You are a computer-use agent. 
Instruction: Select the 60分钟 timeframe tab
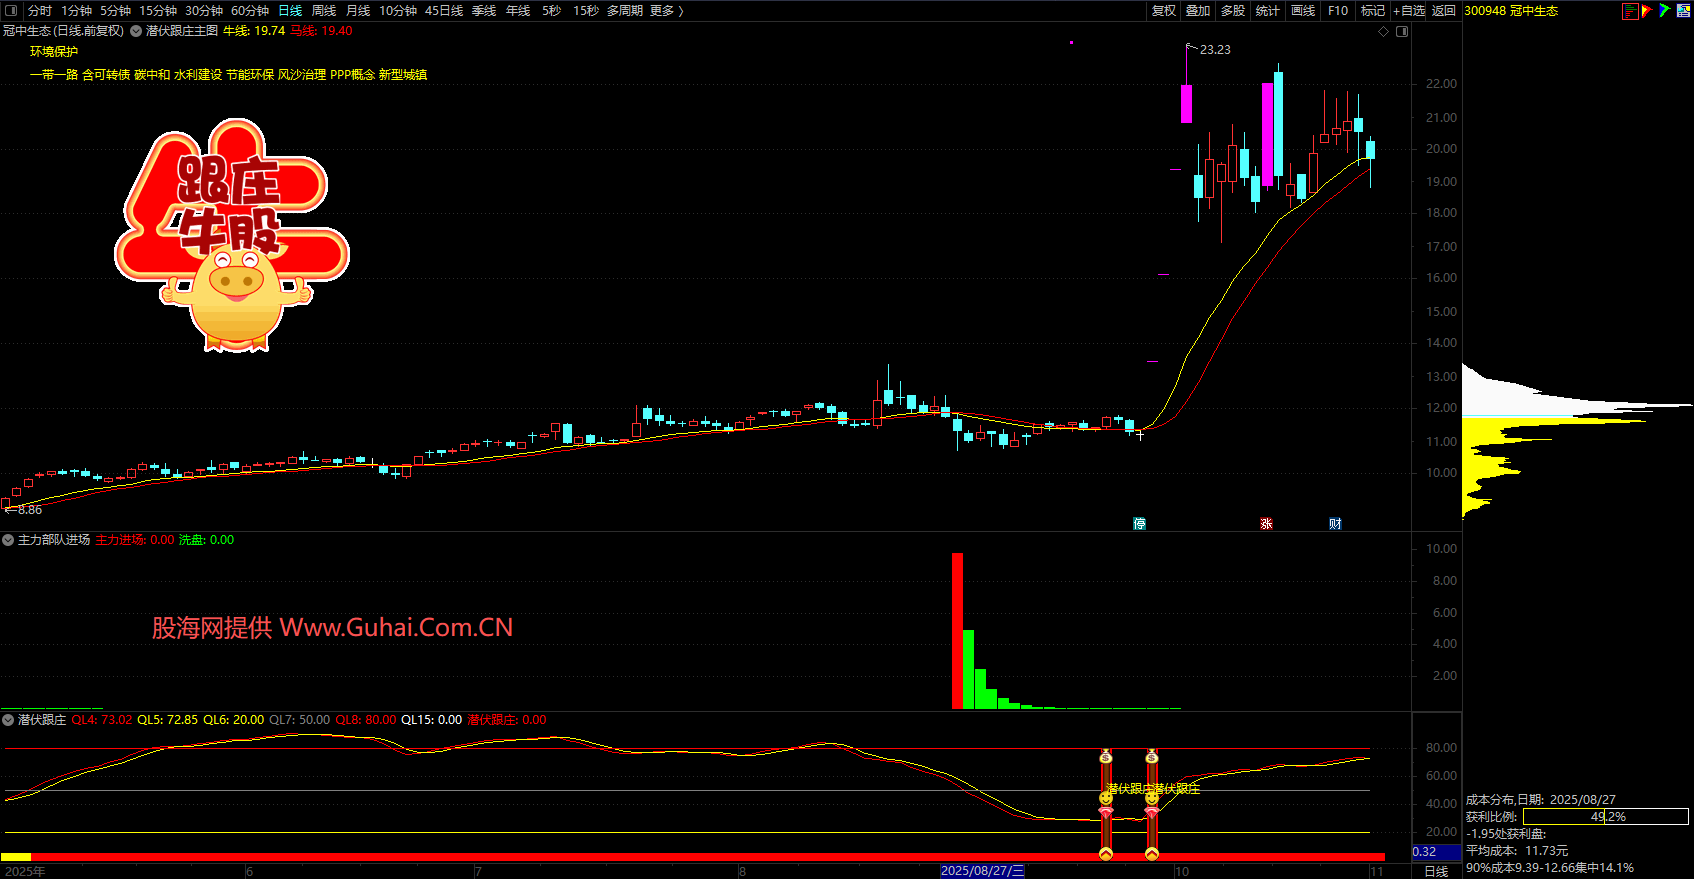[x=250, y=11]
